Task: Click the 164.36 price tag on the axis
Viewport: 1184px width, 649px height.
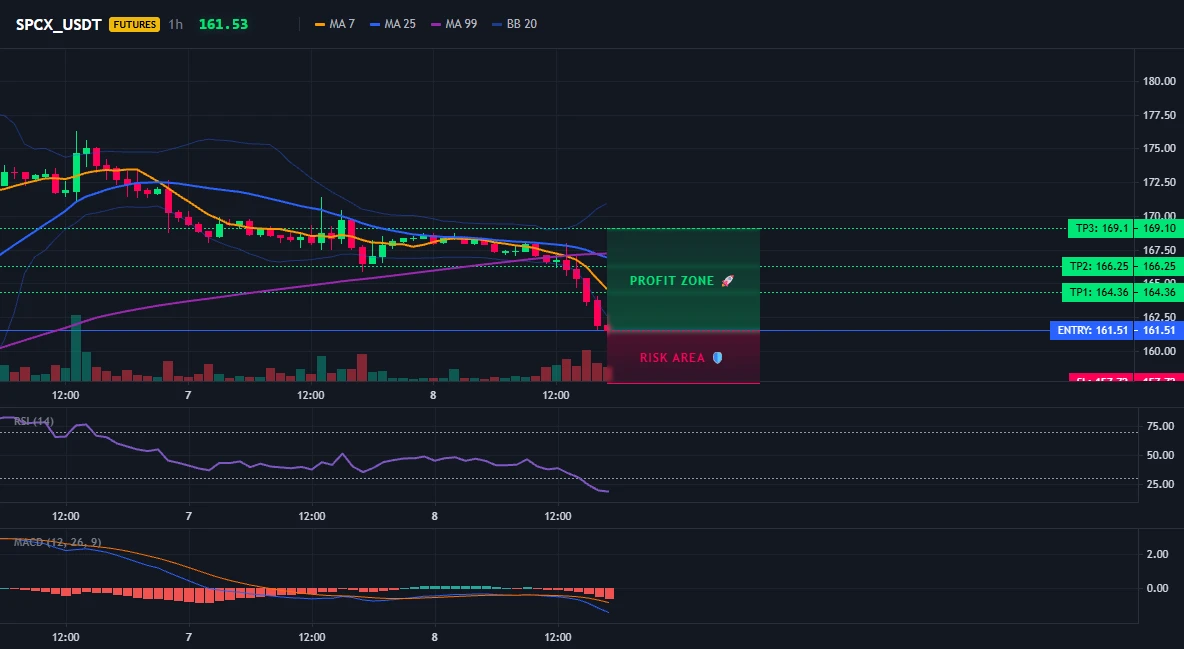Action: pyautogui.click(x=1159, y=292)
